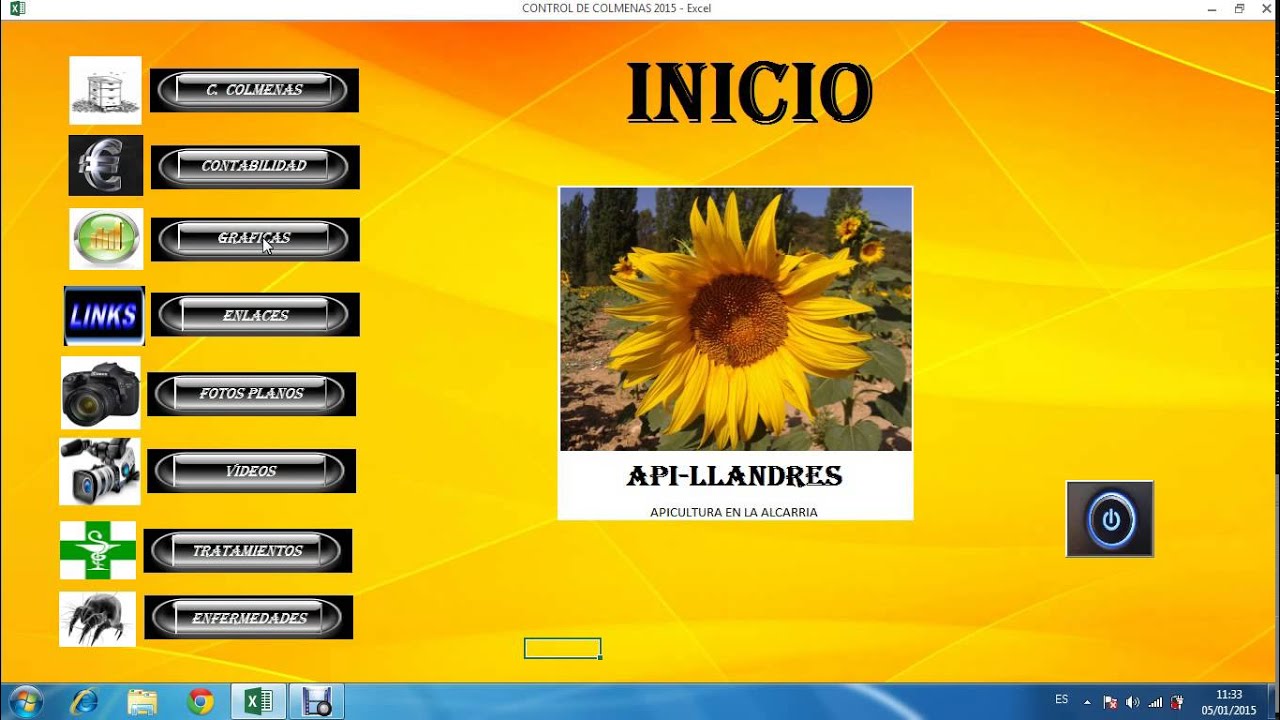Open the TRATAMIENTOS section

(x=248, y=551)
